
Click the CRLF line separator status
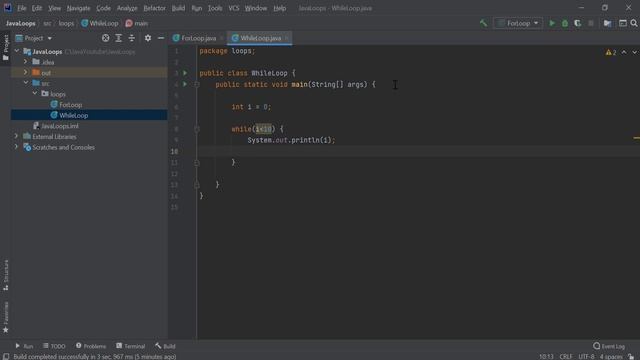click(x=566, y=357)
